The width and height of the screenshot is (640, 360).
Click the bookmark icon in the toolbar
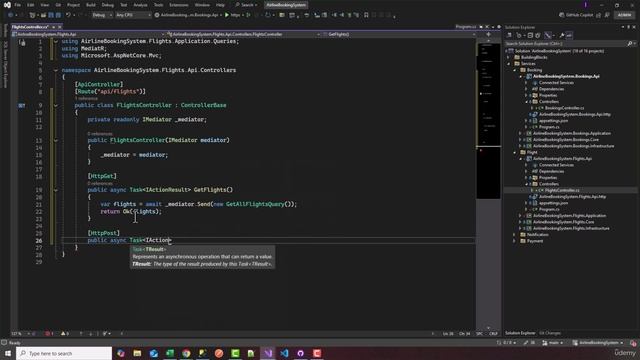(366, 15)
